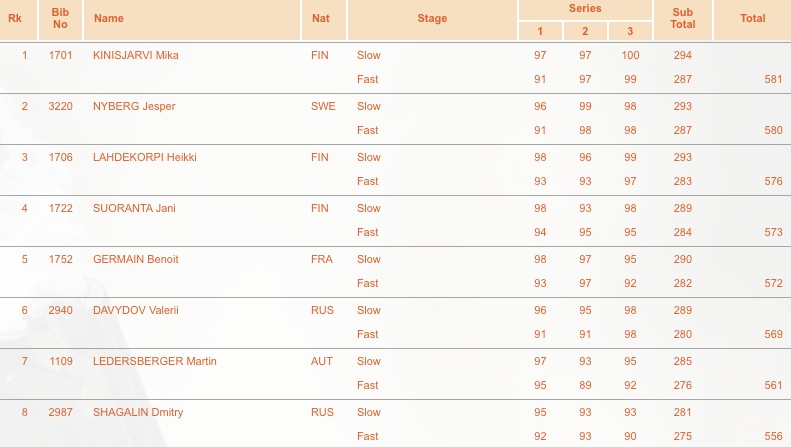Click LEDERSBERGER Martin's name
This screenshot has width=791, height=447.
(155, 361)
